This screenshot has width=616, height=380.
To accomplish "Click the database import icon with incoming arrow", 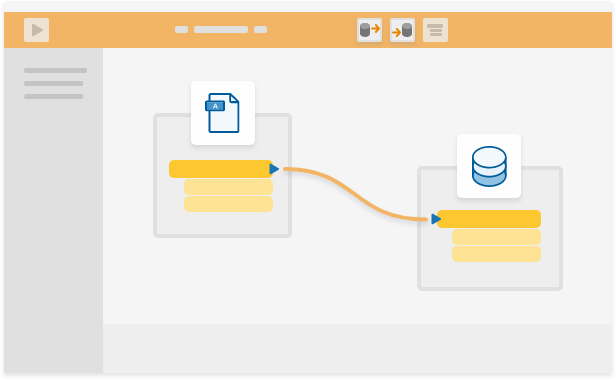I will tap(402, 30).
